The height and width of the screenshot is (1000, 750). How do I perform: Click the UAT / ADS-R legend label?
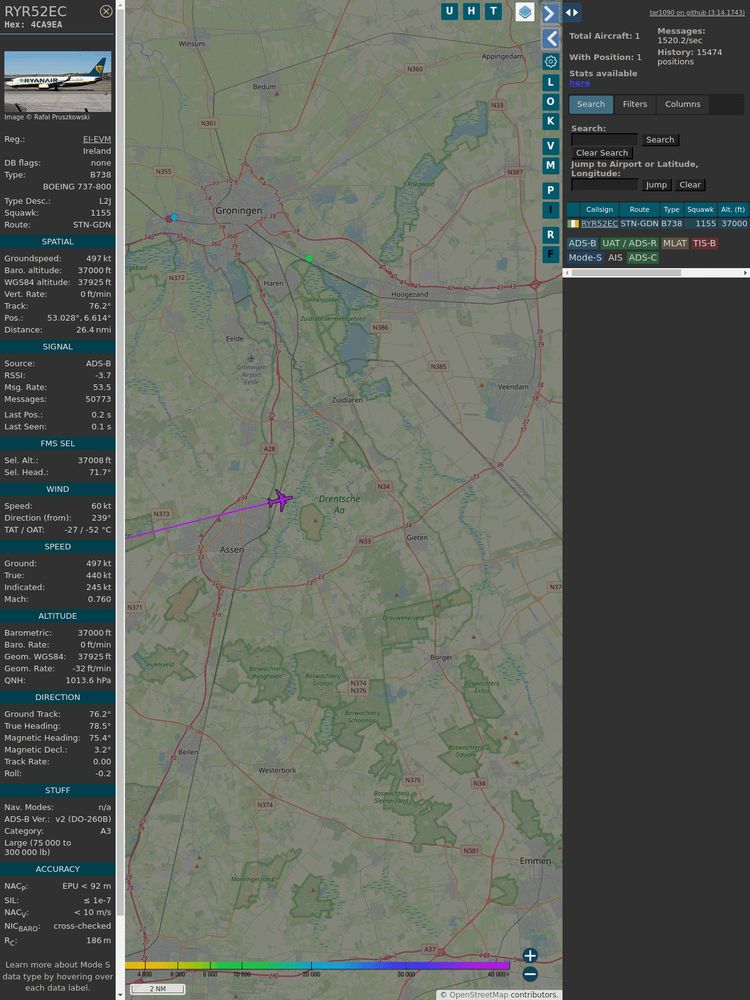click(x=629, y=243)
